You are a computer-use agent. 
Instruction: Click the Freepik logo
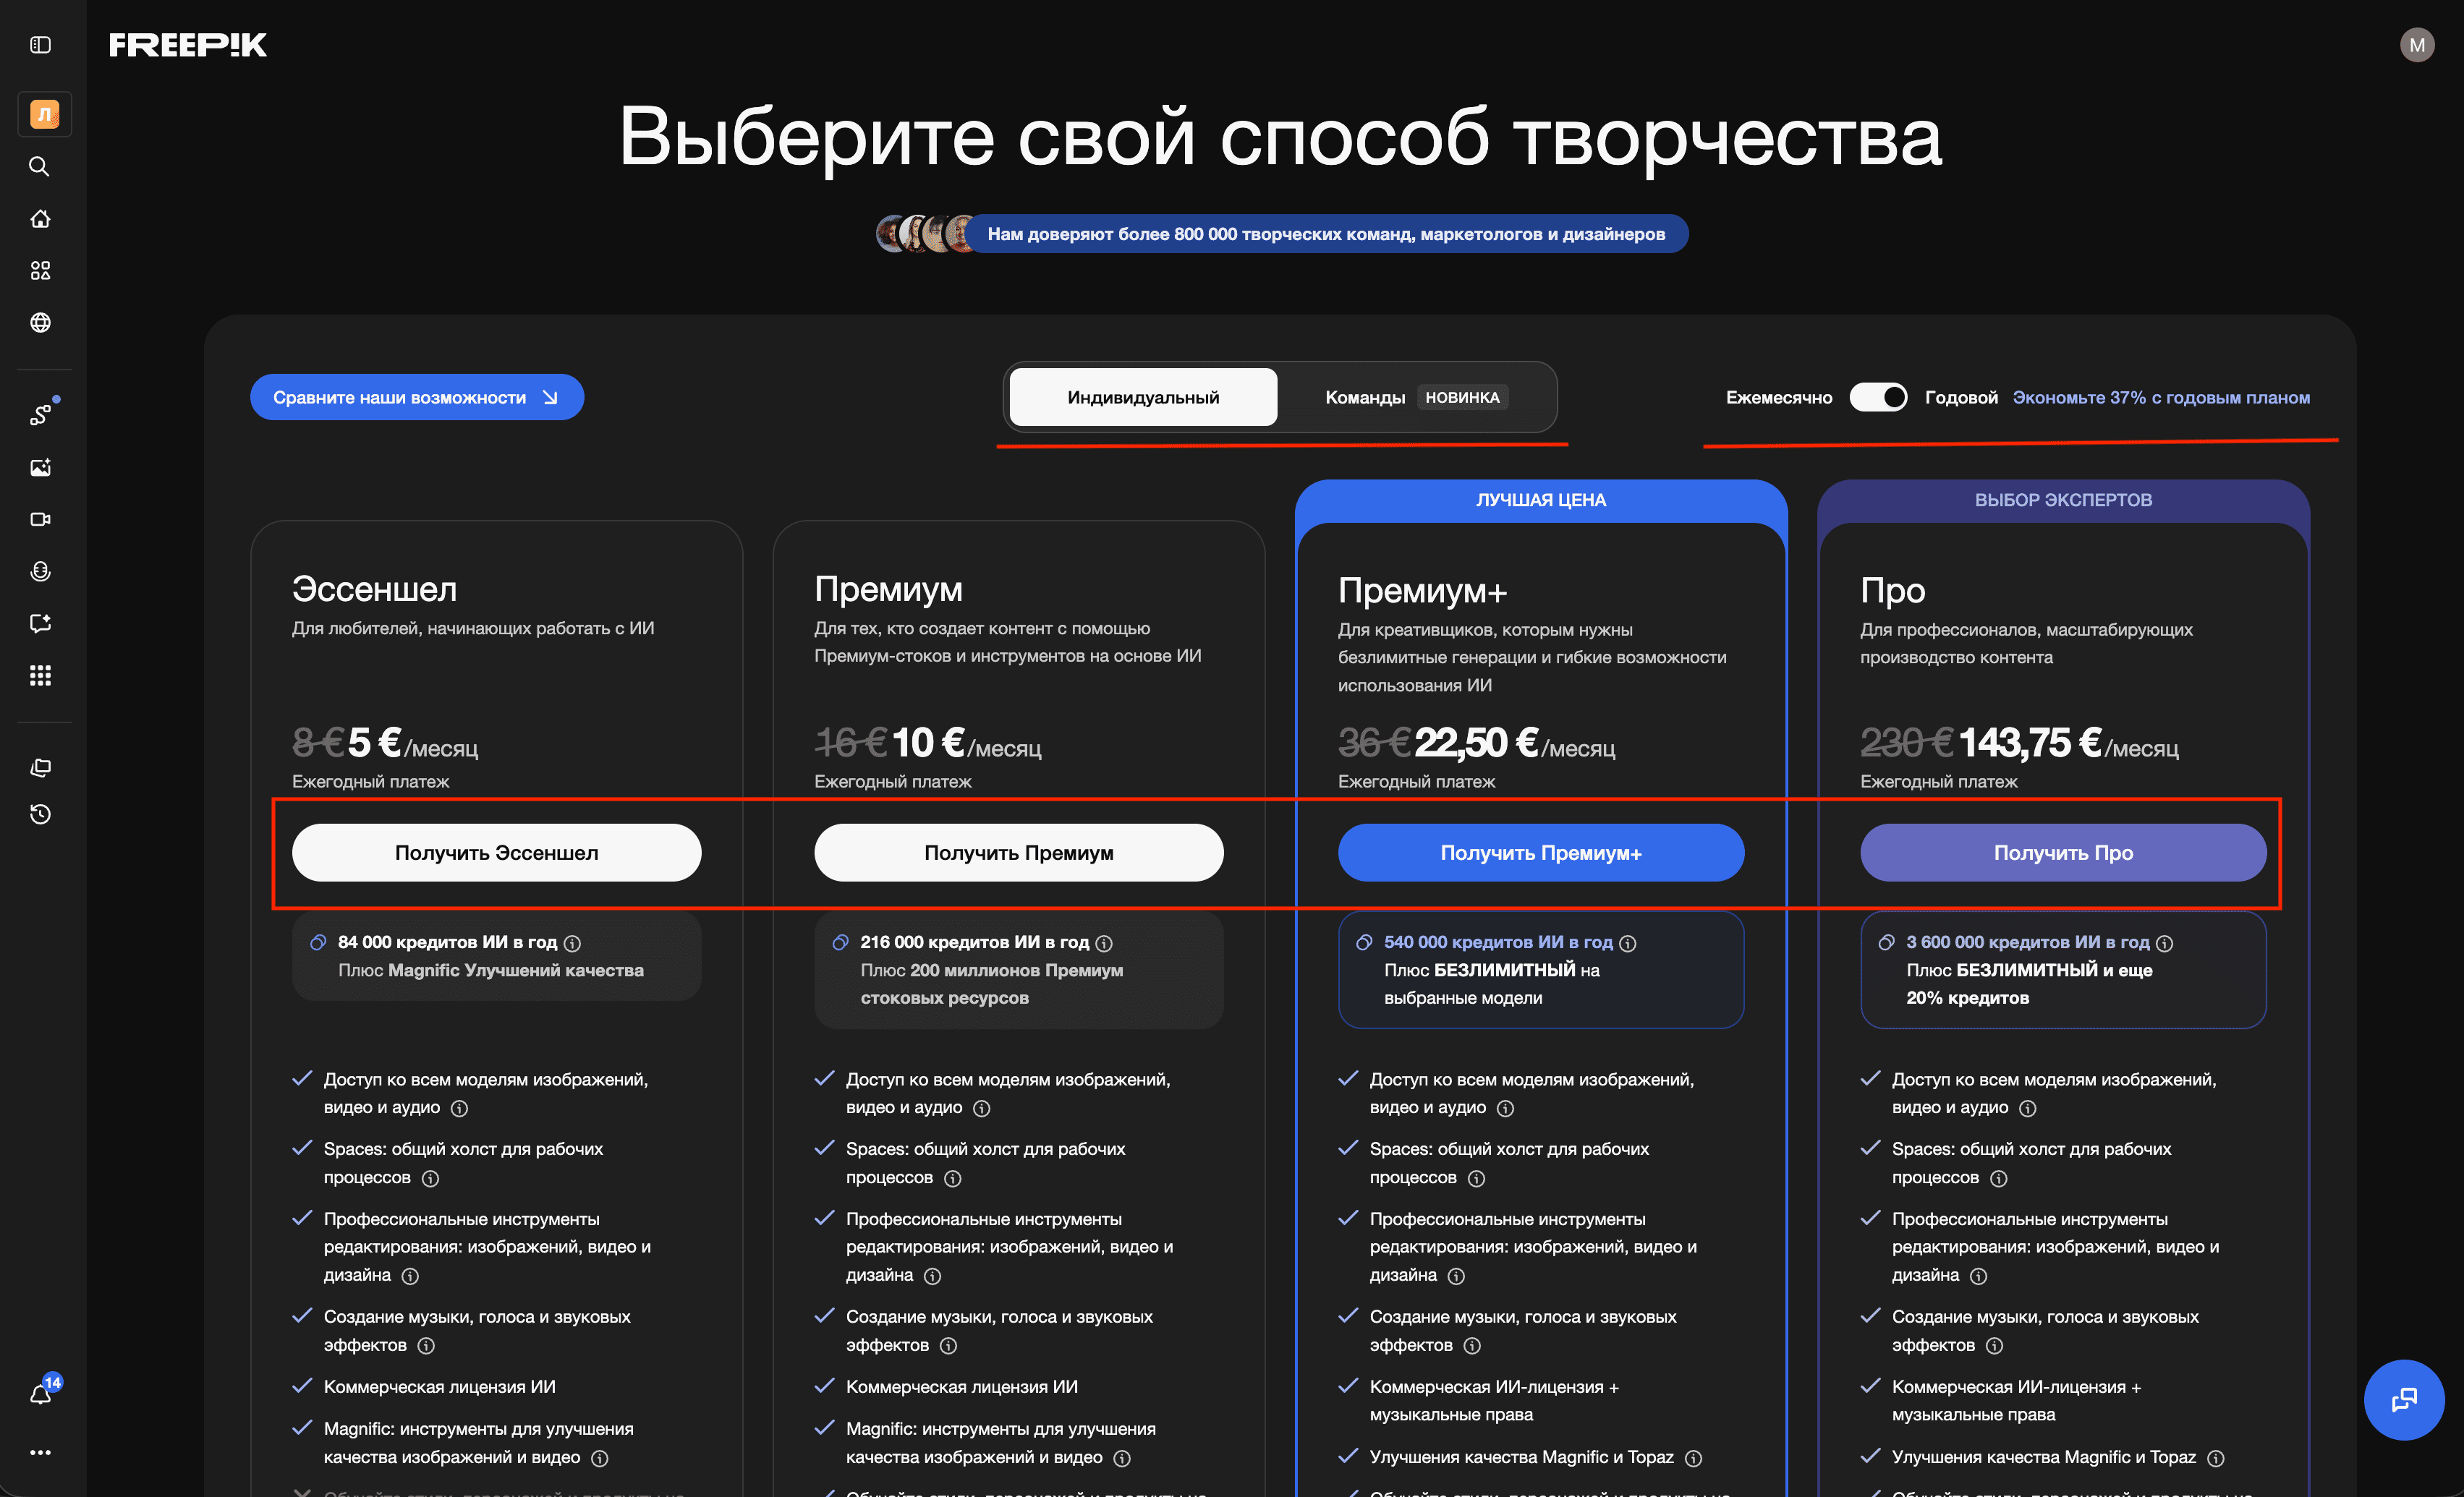point(188,45)
